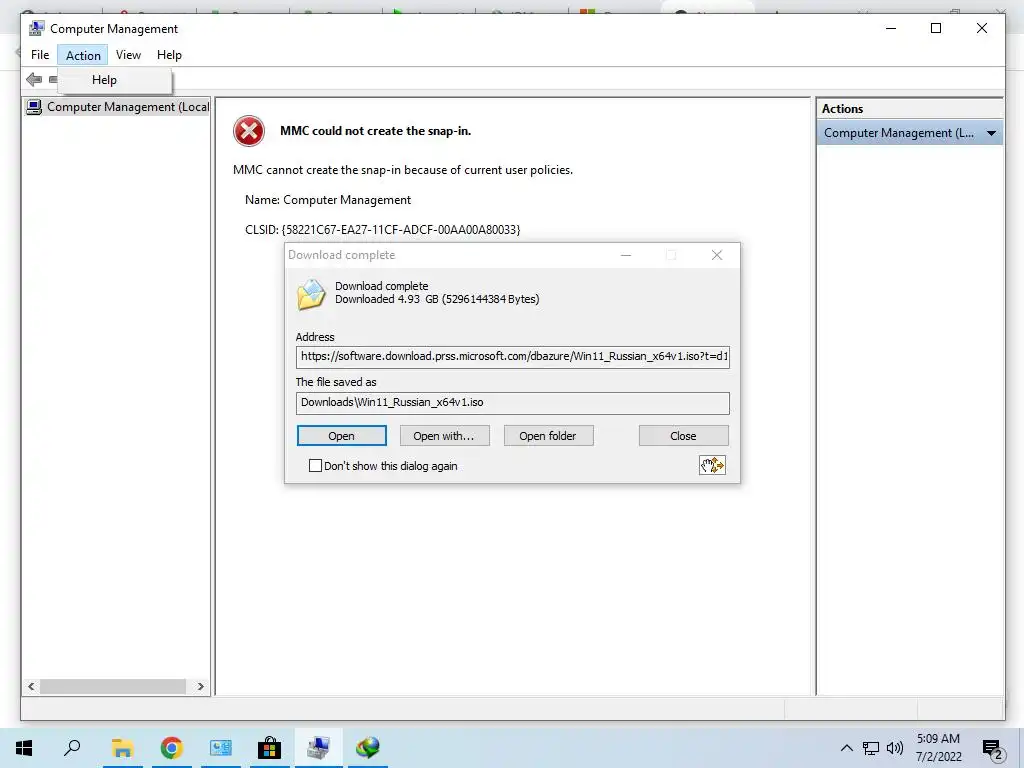Click the tree pane horizontal scrollbar thumb
Image resolution: width=1024 pixels, height=768 pixels.
tap(113, 686)
